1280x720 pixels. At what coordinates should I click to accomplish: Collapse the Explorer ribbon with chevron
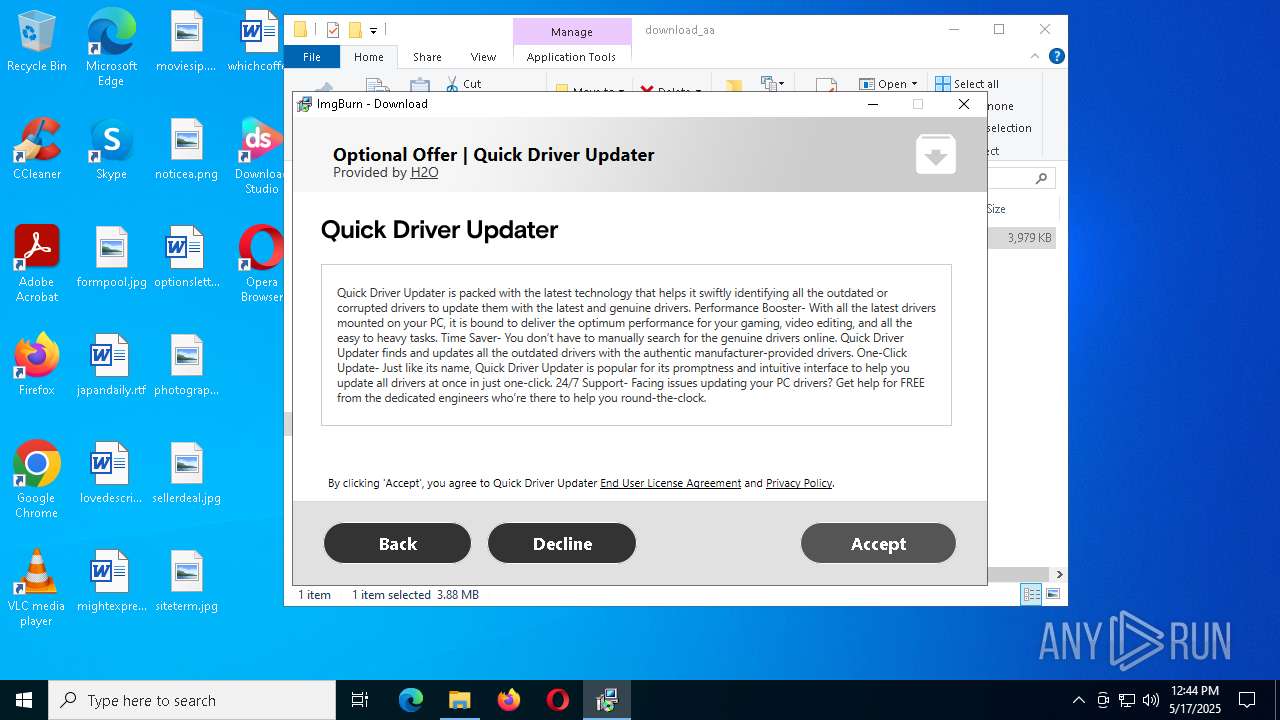pyautogui.click(x=1035, y=57)
